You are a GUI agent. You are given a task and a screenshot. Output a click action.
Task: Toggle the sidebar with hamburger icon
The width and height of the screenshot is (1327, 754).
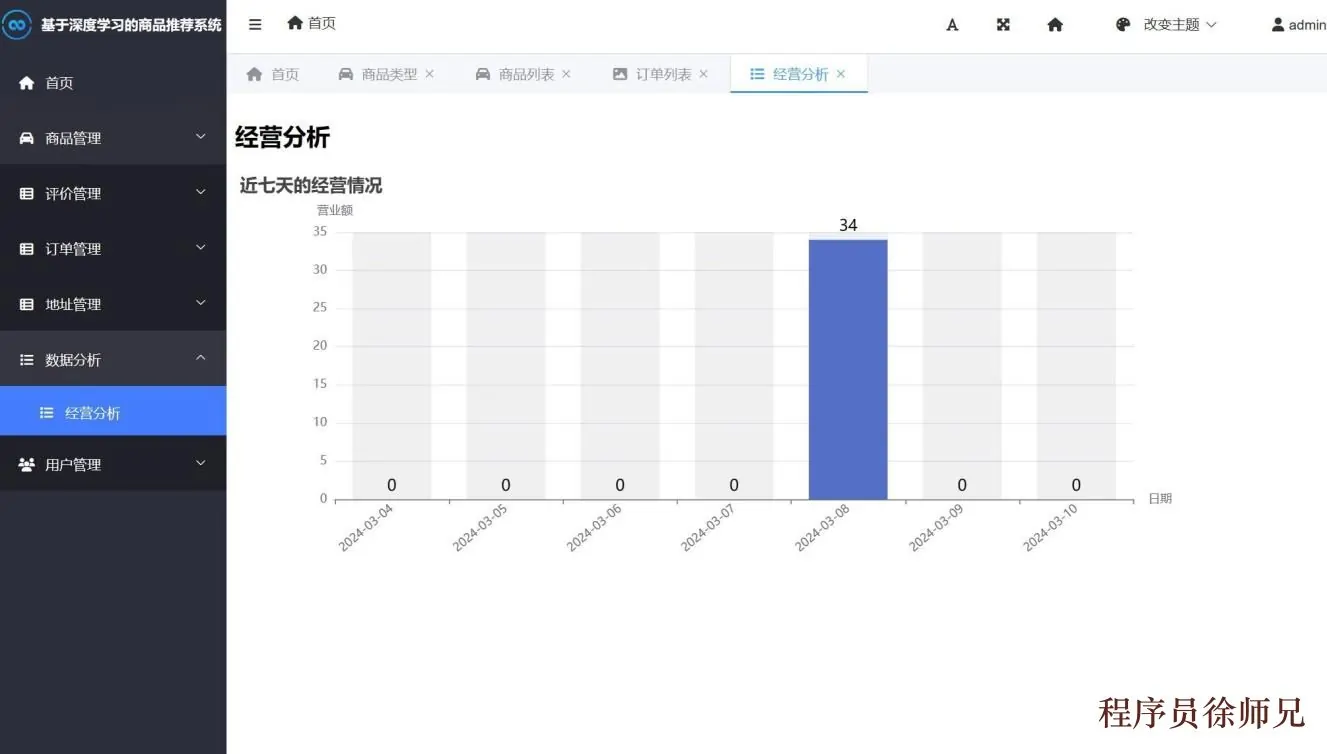[253, 24]
